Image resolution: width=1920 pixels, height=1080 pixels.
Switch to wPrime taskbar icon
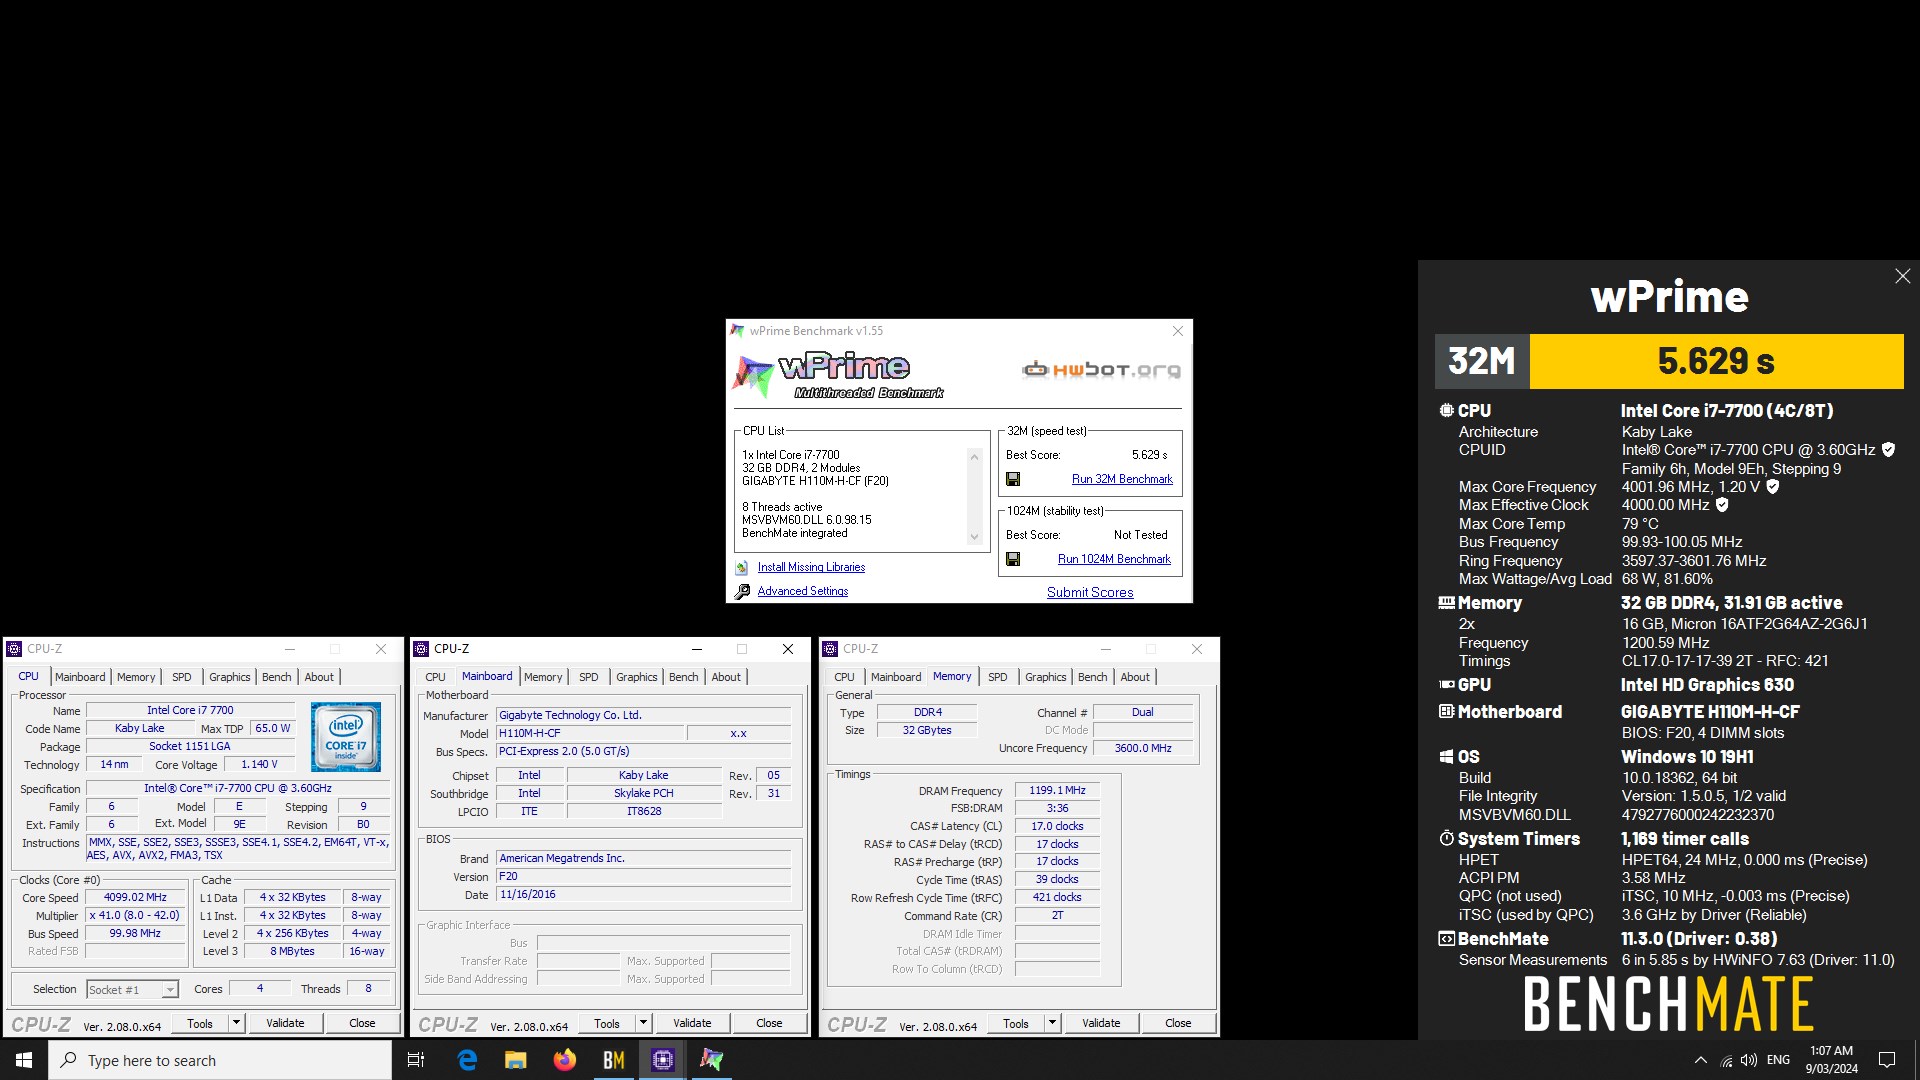711,1060
